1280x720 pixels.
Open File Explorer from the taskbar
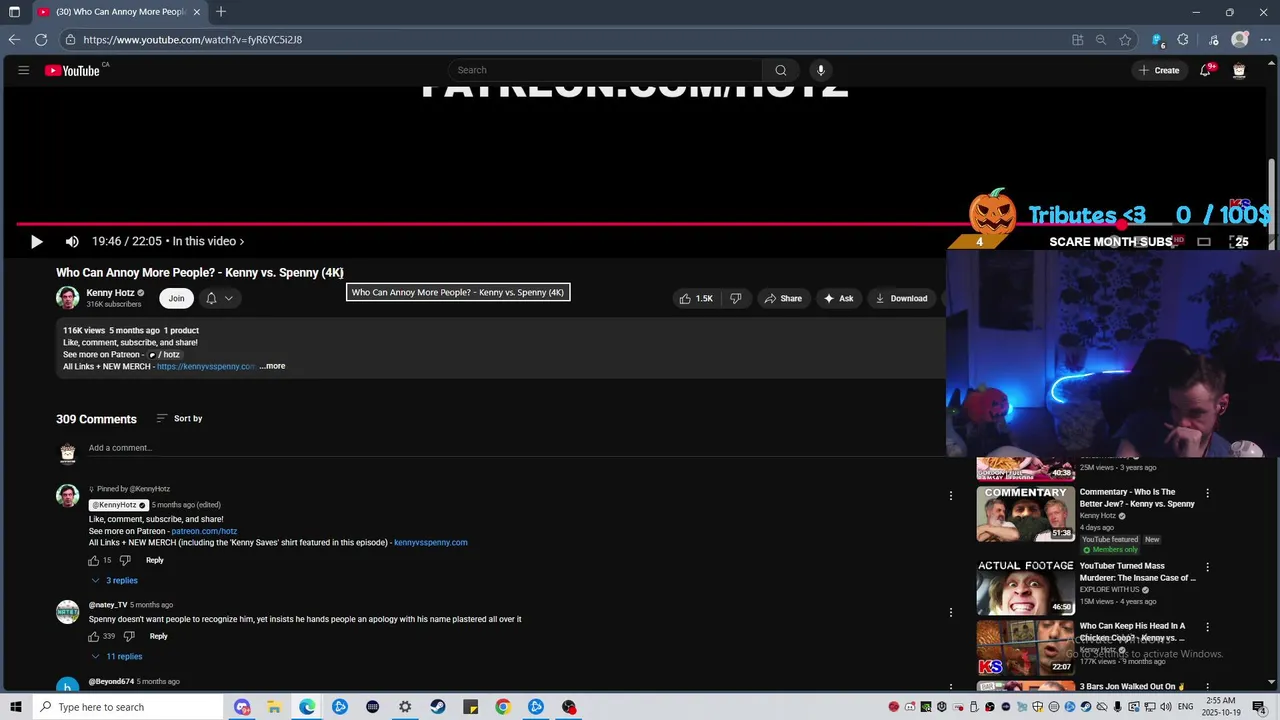pos(274,707)
